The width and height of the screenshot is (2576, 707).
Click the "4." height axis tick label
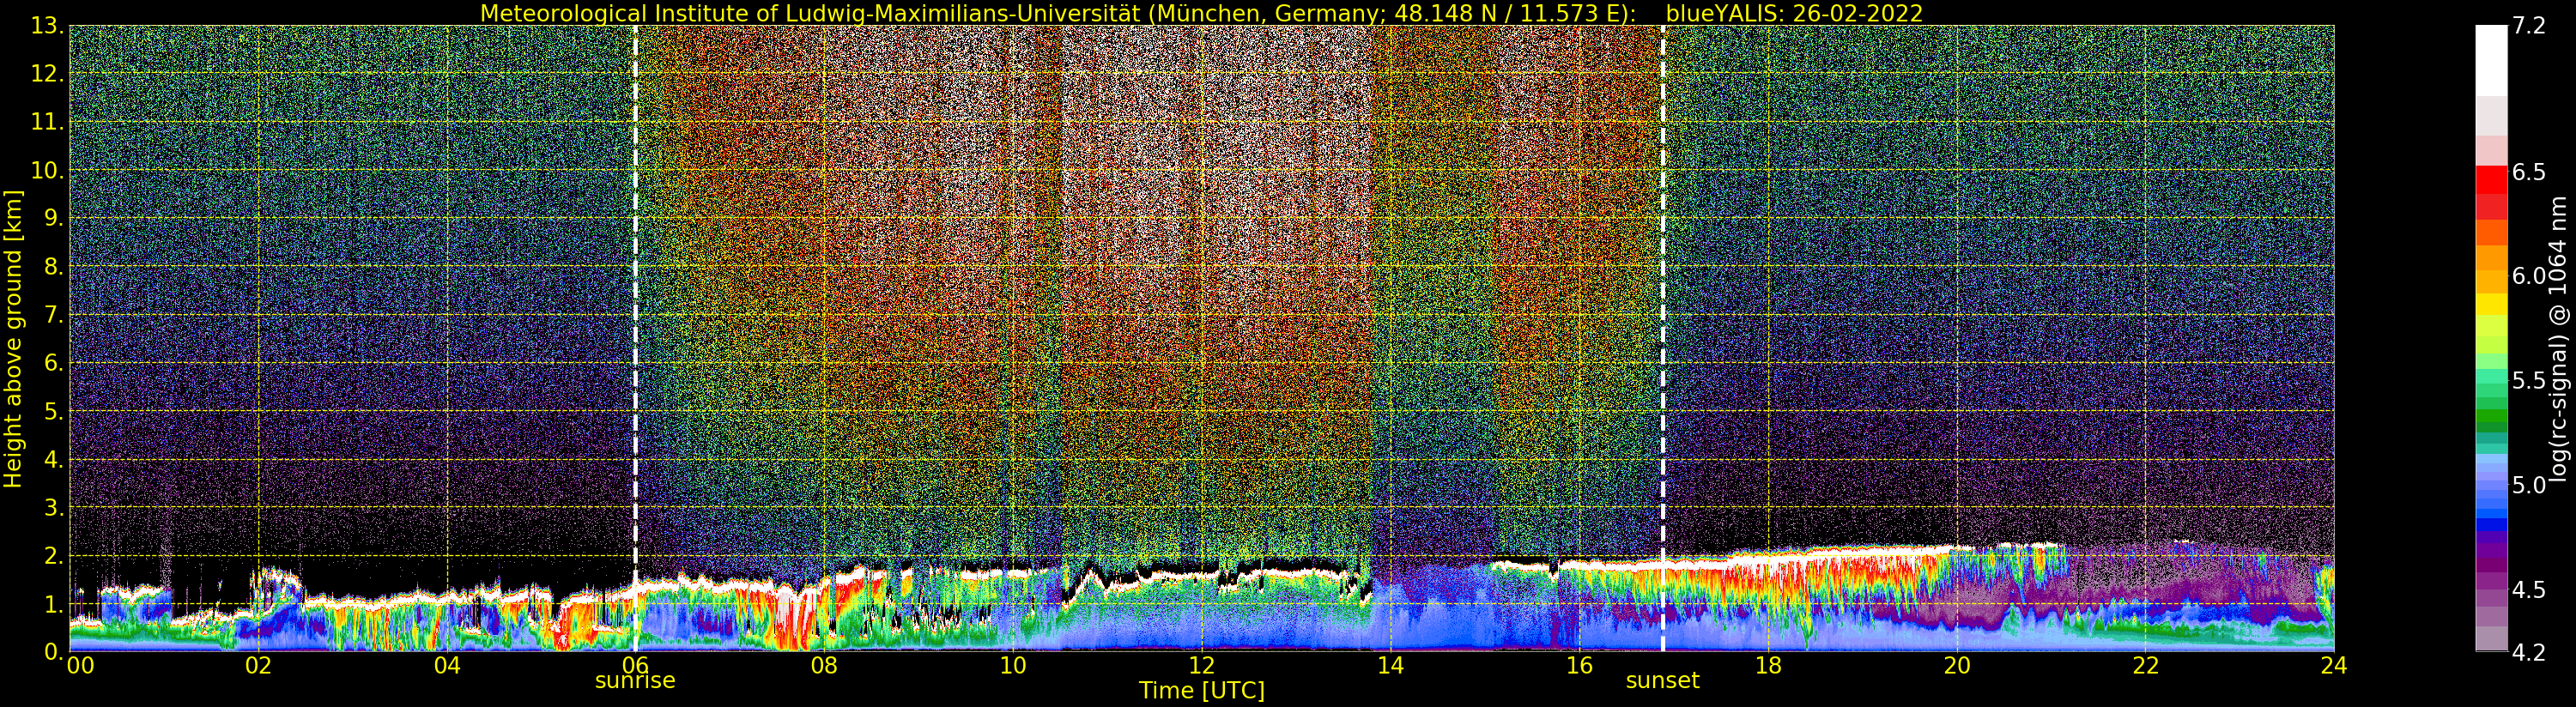(x=53, y=459)
